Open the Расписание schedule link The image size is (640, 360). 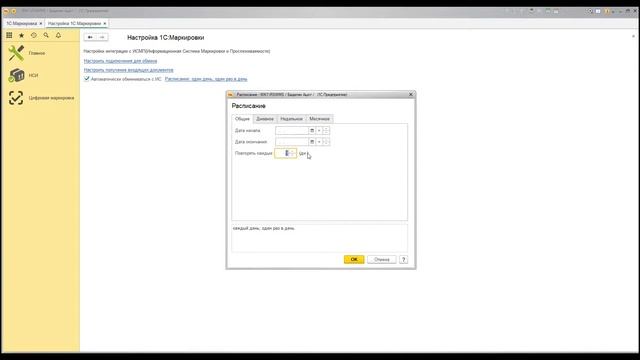206,79
